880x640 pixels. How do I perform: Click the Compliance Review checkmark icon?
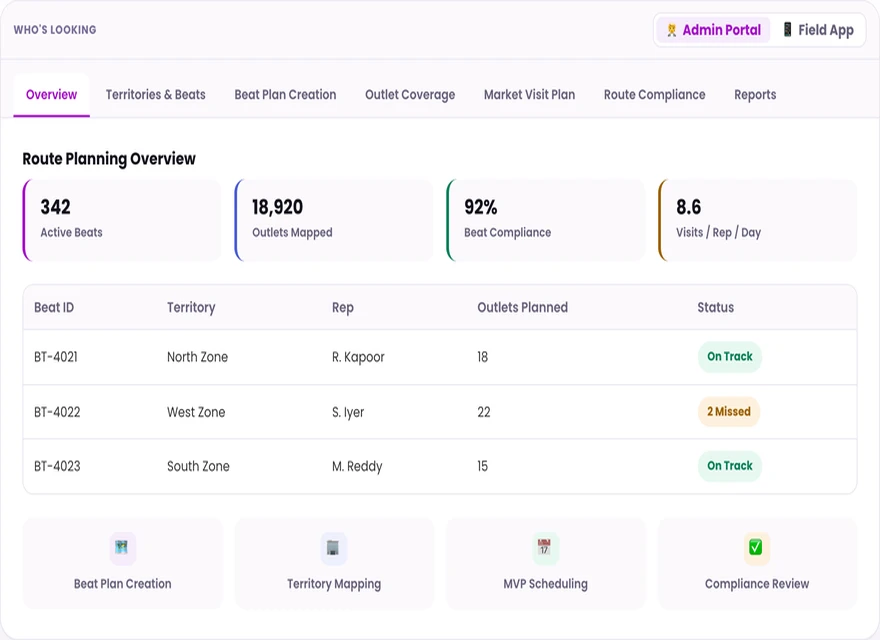coord(756,547)
